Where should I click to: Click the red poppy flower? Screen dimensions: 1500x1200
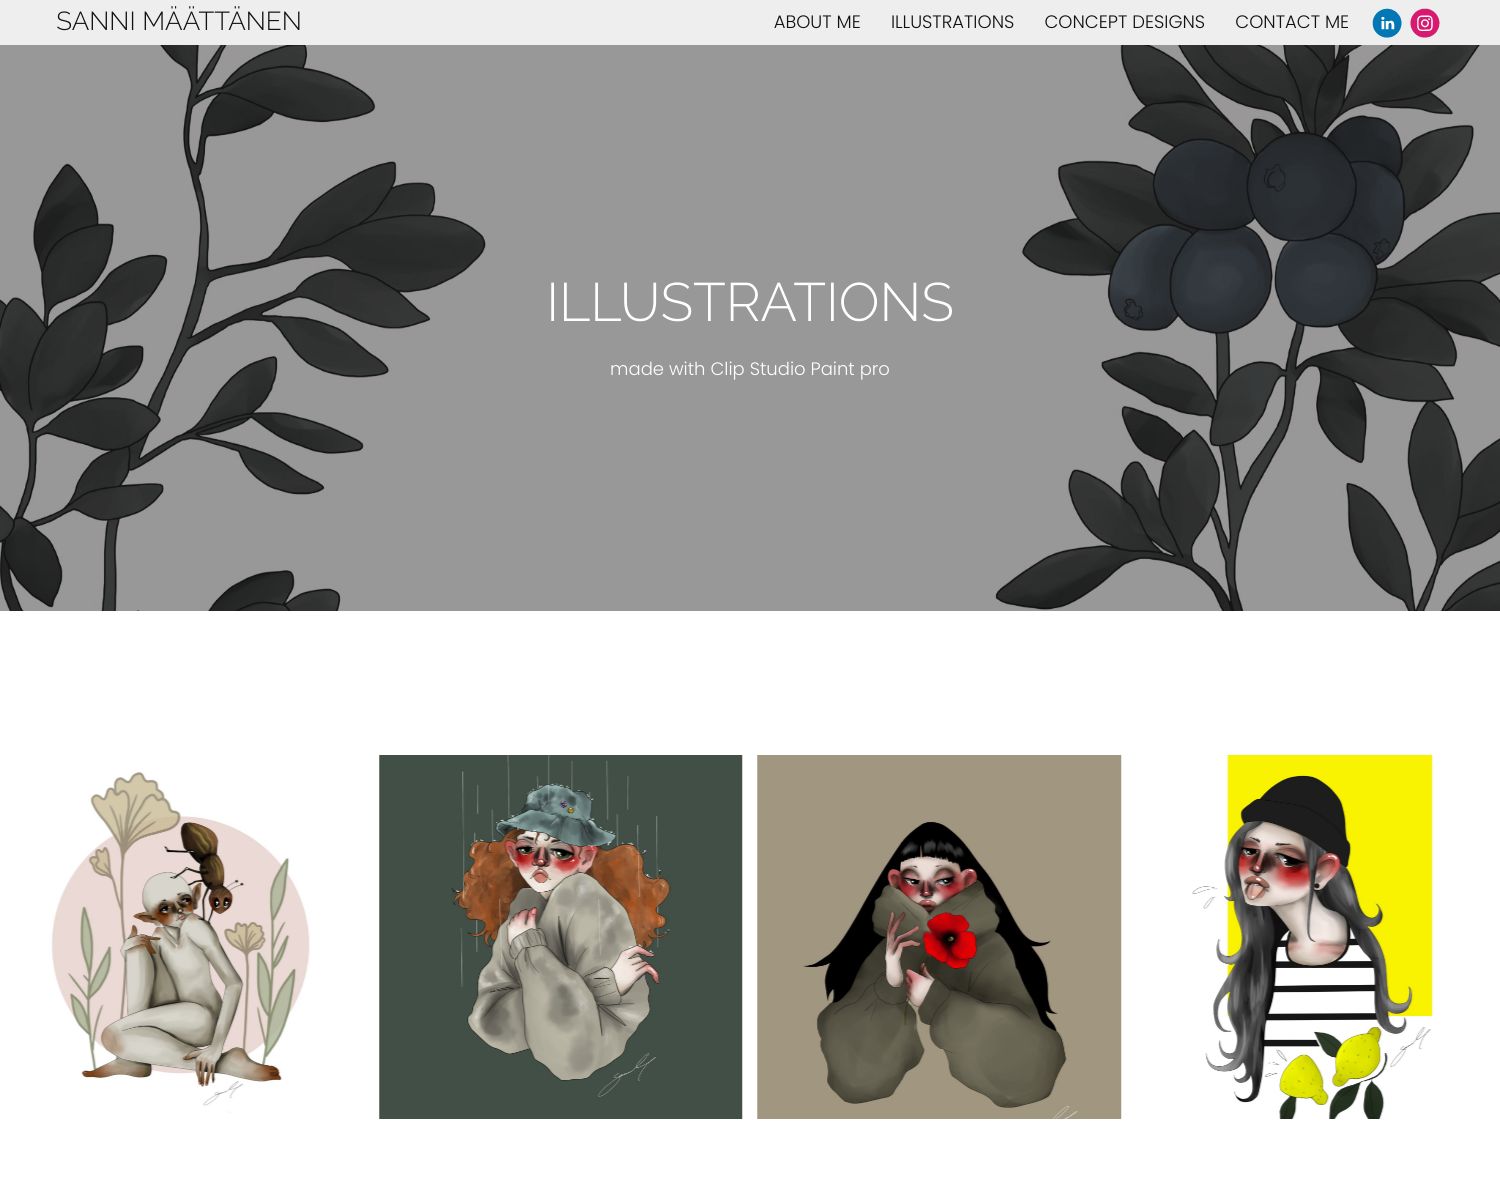pyautogui.click(x=949, y=939)
